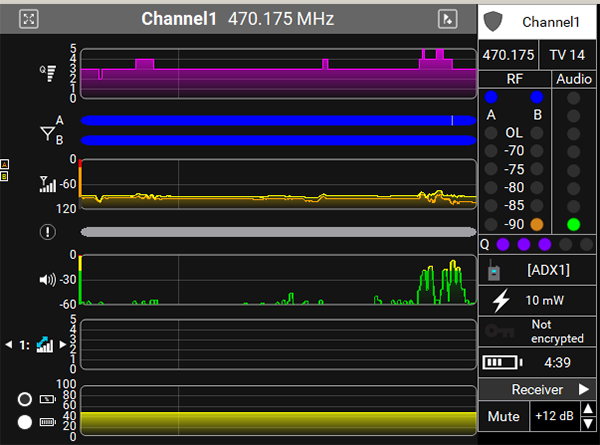
Task: Click the OL overload level label
Action: [x=514, y=133]
